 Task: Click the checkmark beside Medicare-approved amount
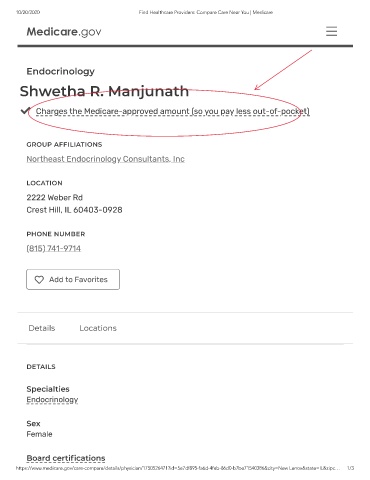[x=25, y=111]
